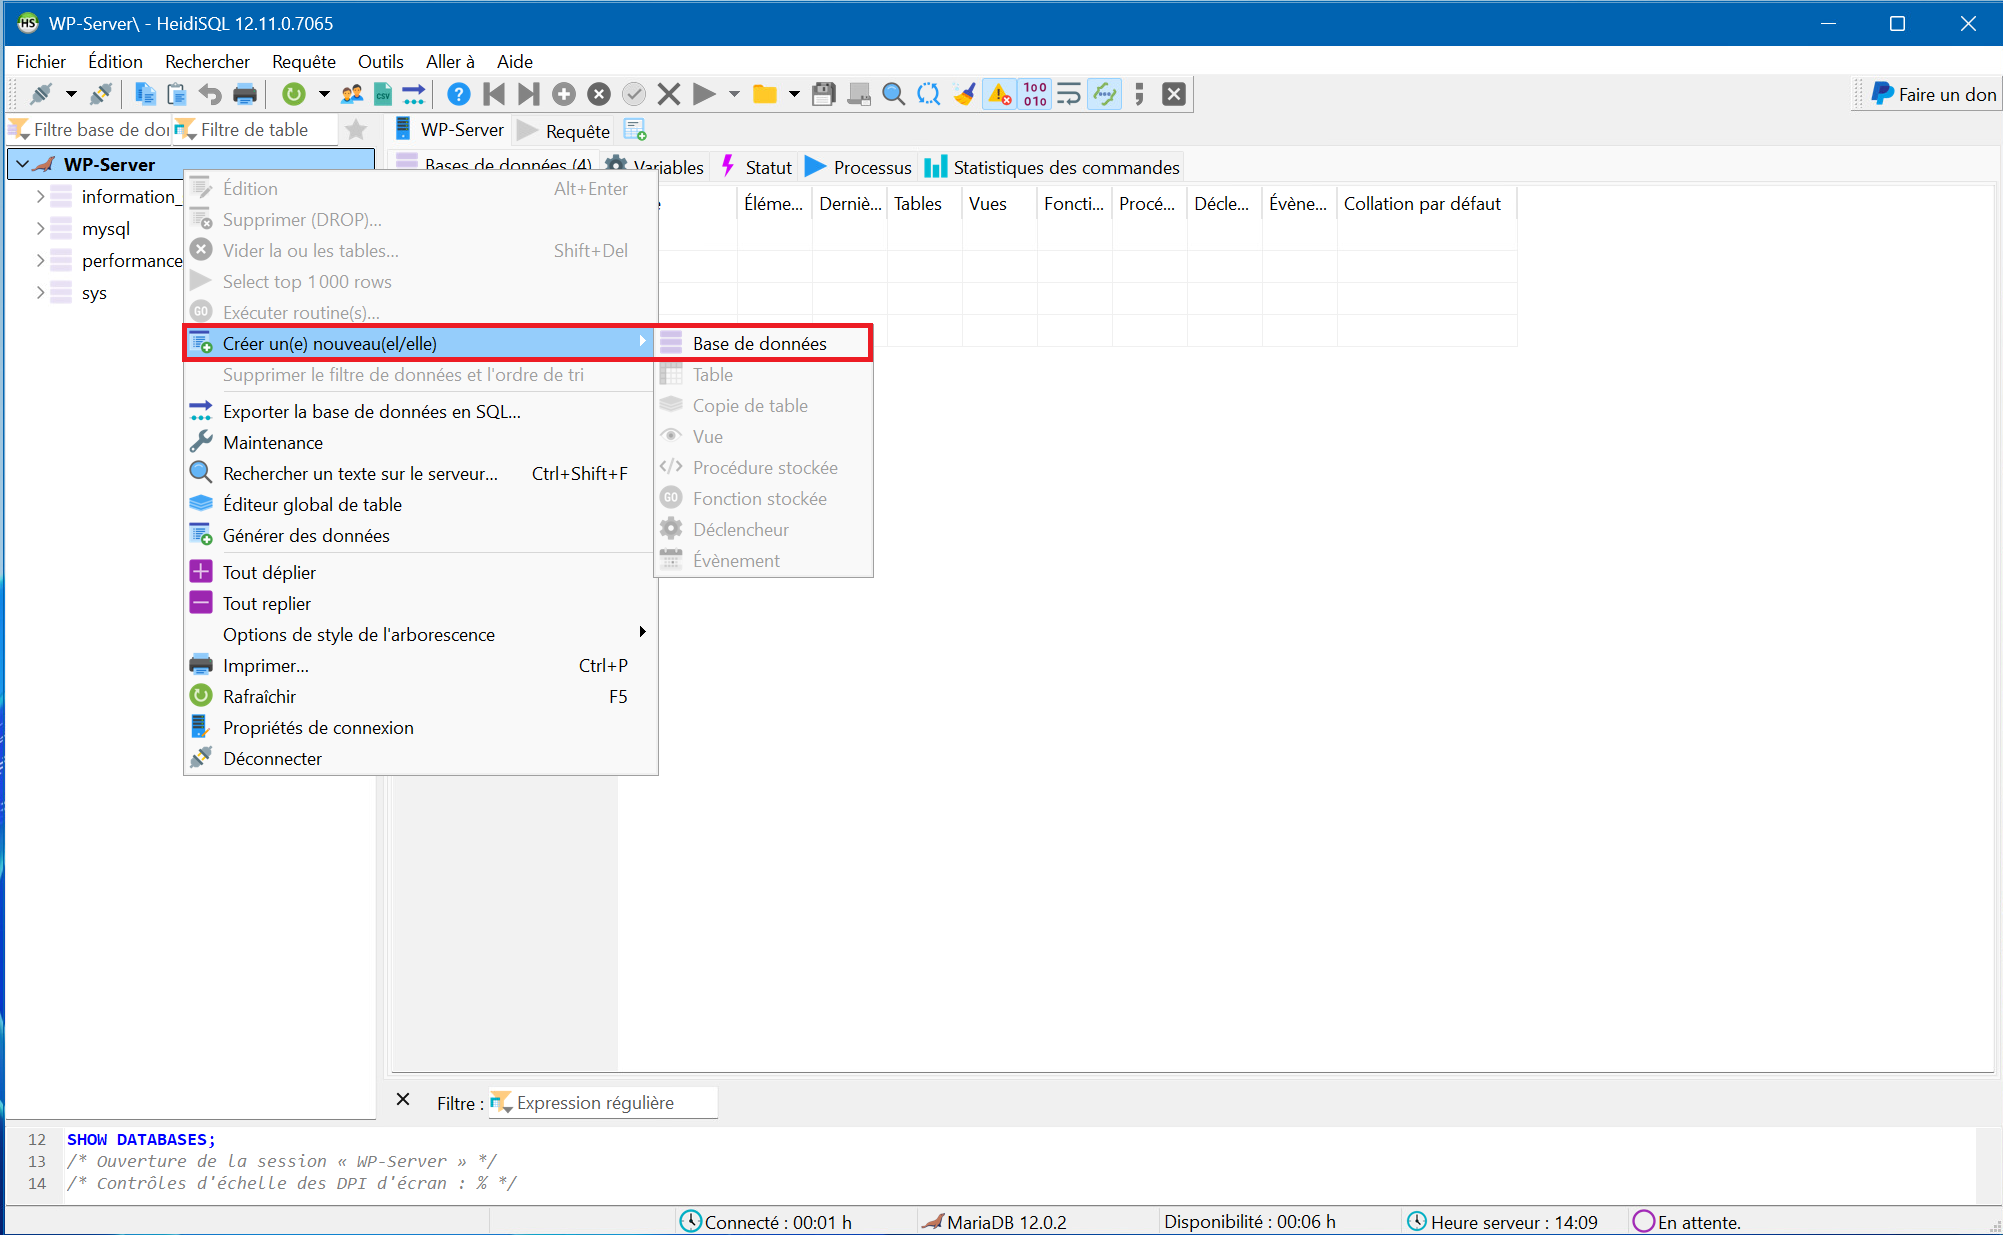Click the find text magnifier toolbar icon
The image size is (2003, 1235).
coord(893,94)
